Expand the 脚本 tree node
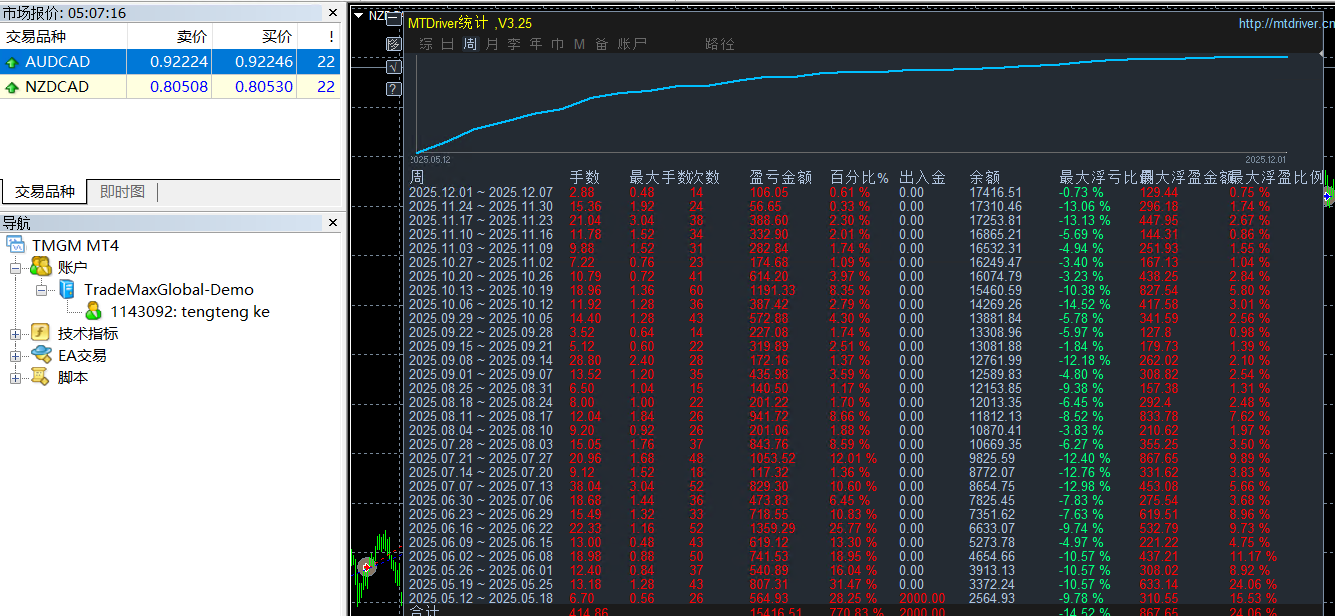The image size is (1335, 616). [15, 377]
